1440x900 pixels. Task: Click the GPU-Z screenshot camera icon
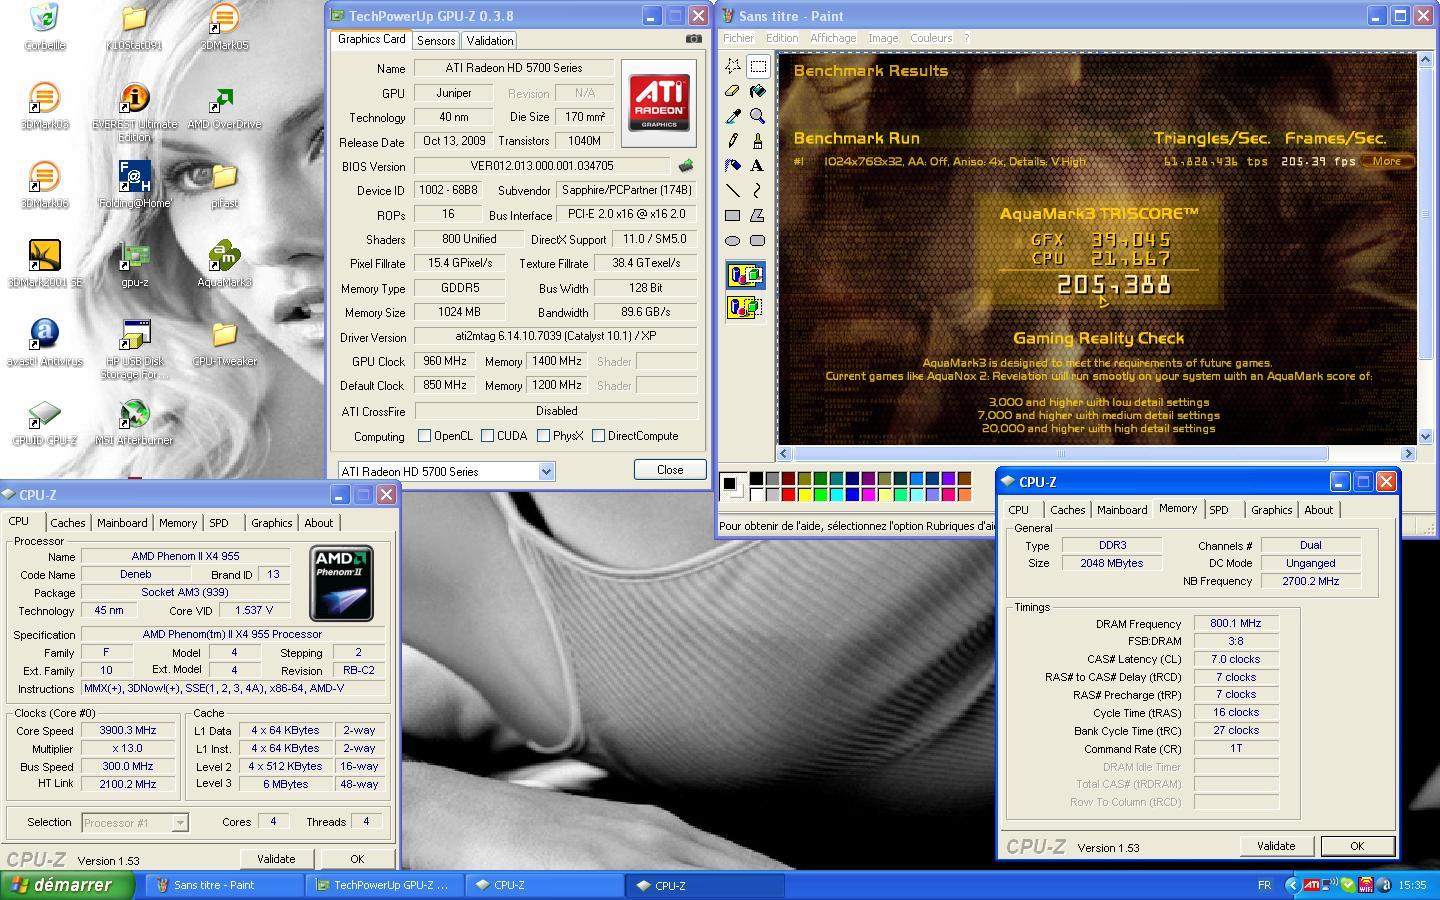point(693,39)
